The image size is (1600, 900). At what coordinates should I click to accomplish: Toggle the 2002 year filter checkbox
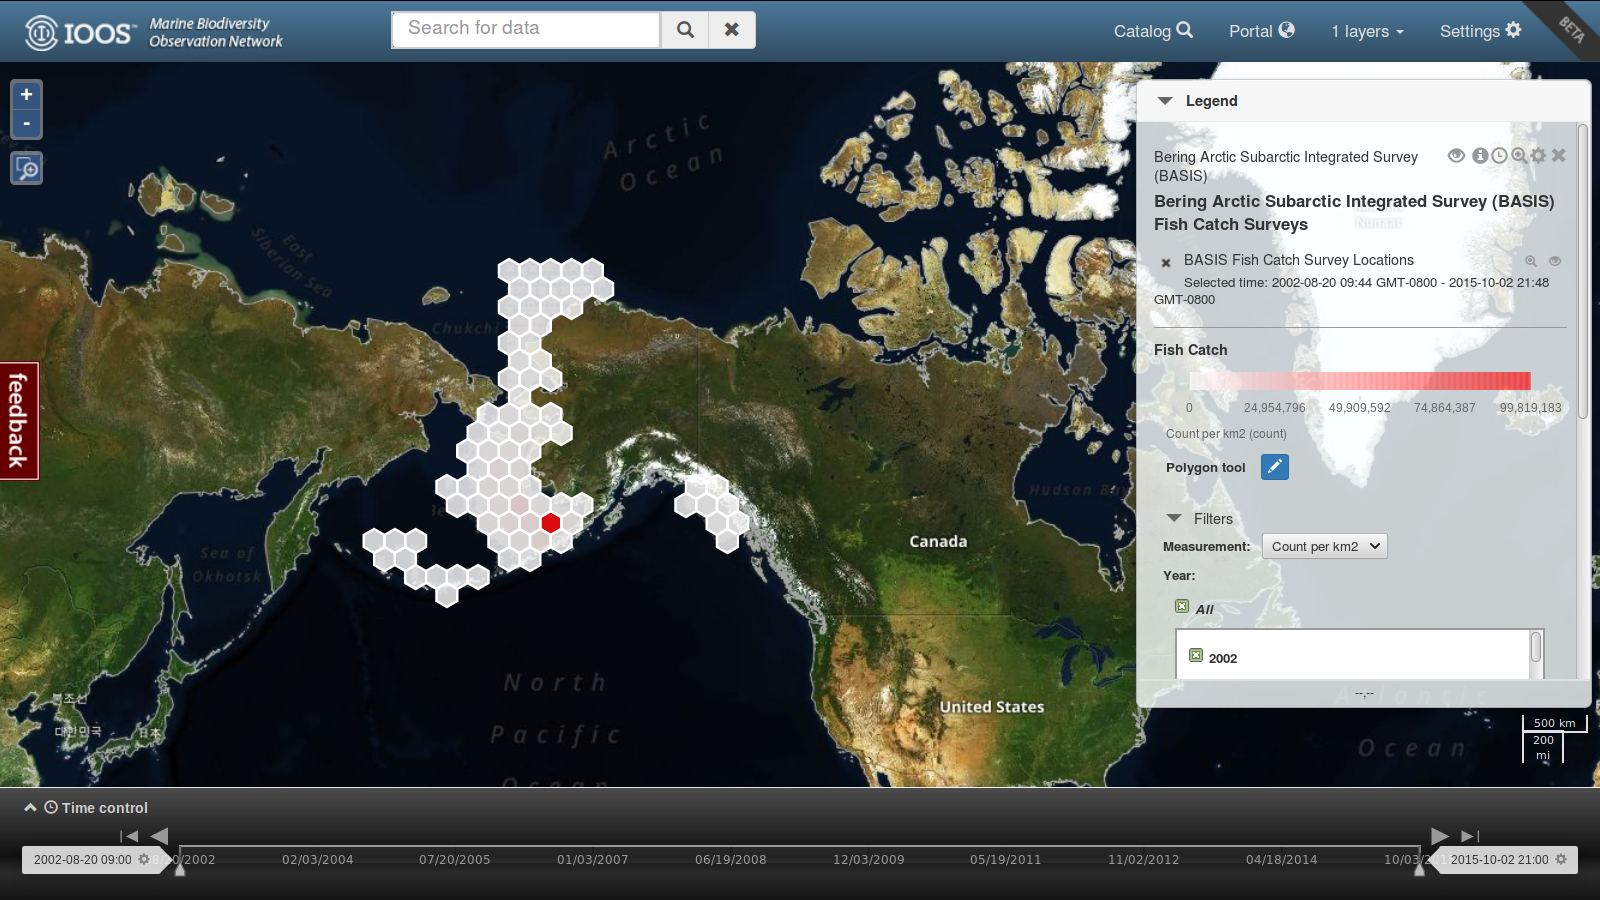[1196, 656]
